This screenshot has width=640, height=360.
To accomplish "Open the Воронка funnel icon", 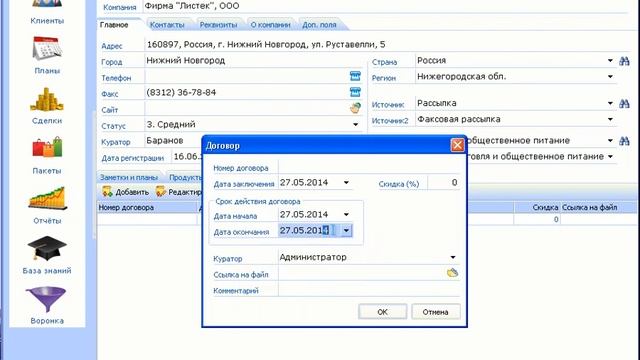I will click(46, 299).
